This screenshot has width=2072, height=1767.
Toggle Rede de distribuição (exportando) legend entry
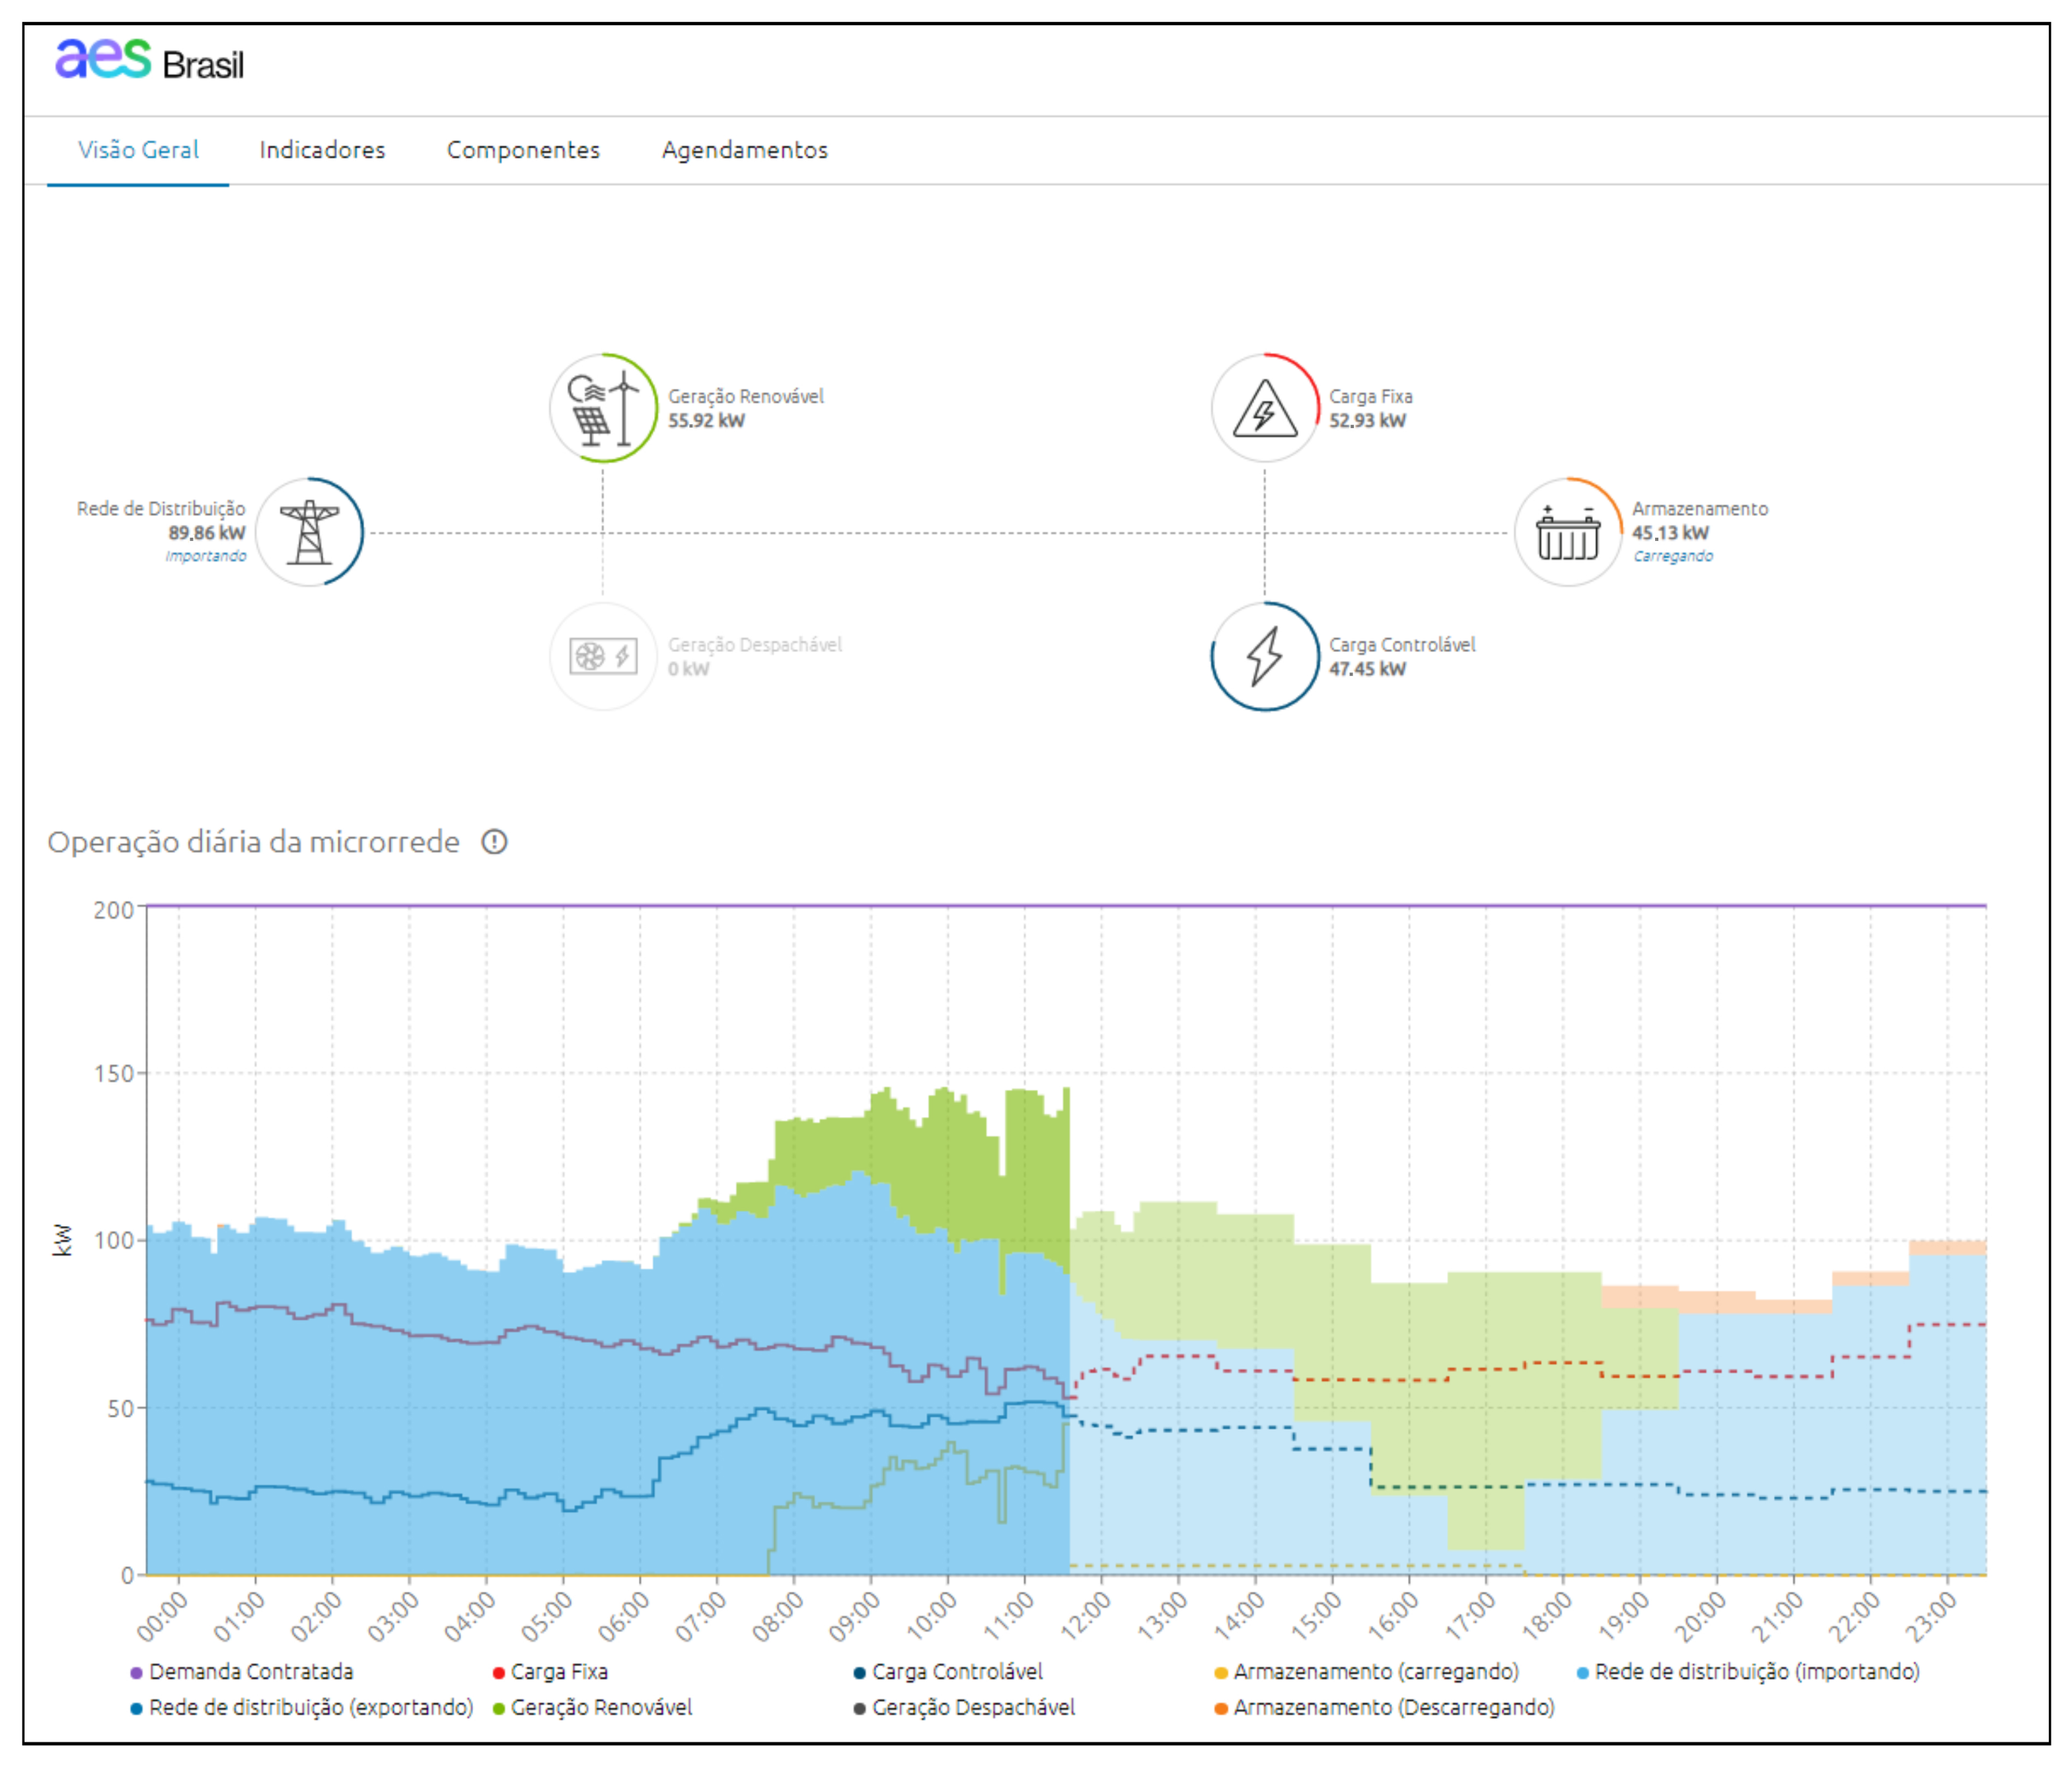310,1707
